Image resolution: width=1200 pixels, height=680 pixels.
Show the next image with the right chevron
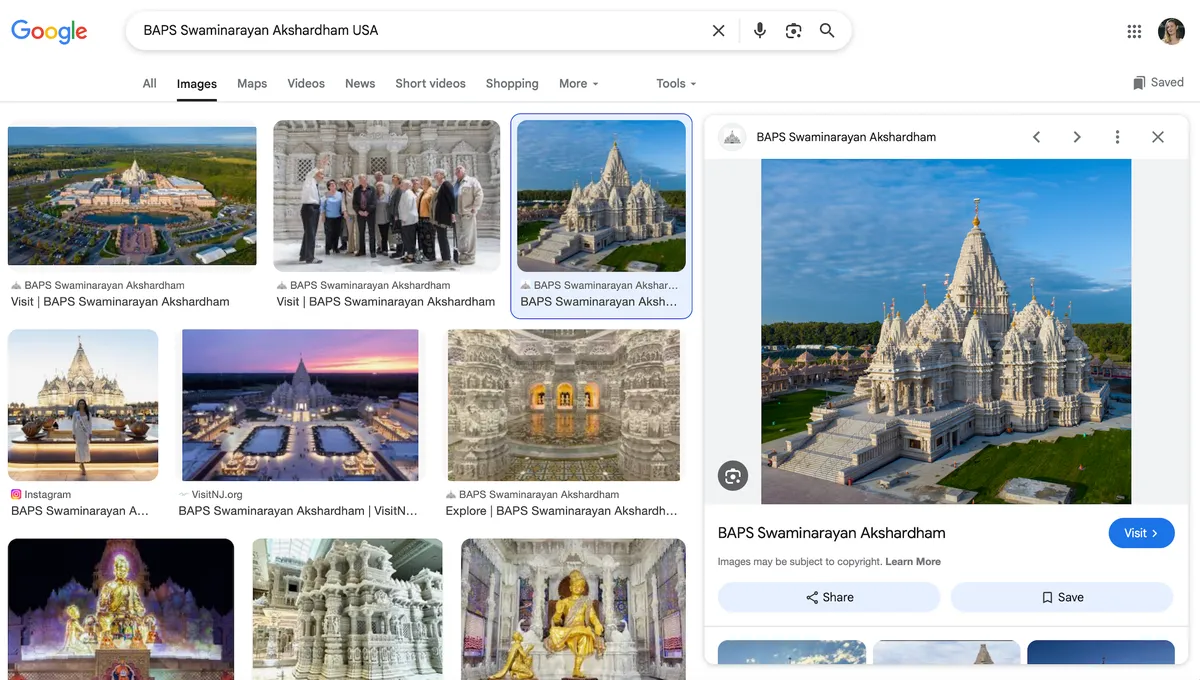click(1077, 136)
